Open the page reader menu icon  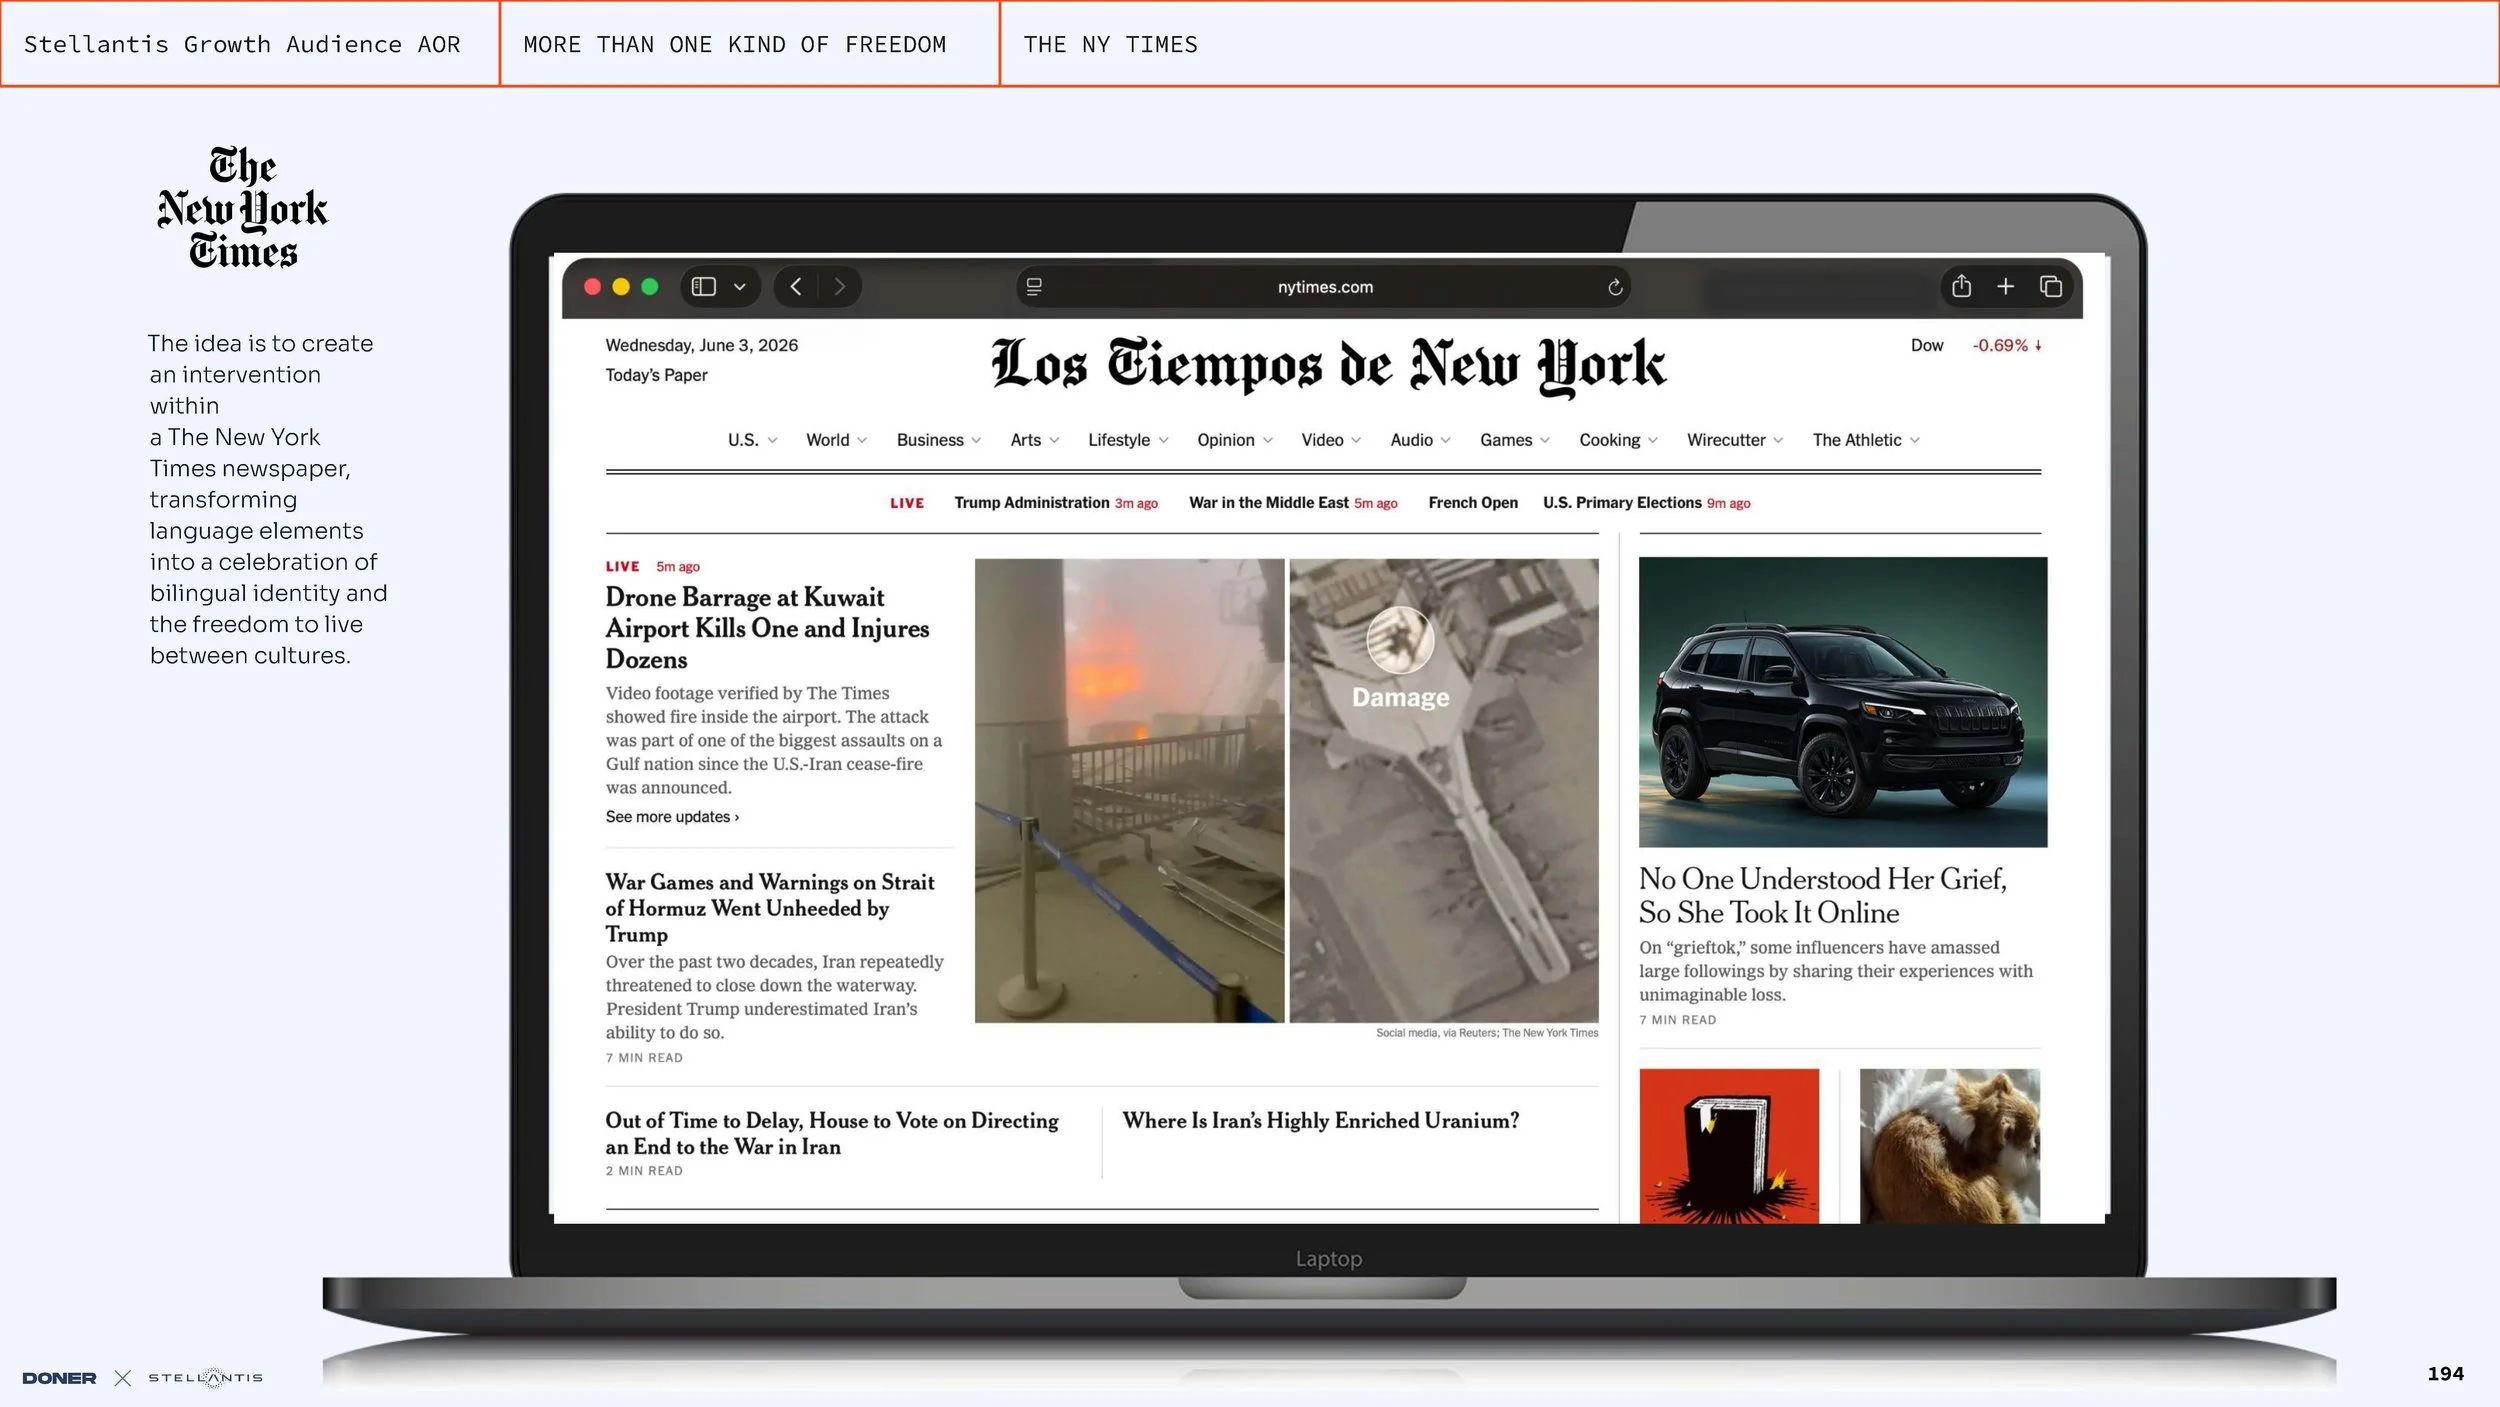click(x=1034, y=287)
